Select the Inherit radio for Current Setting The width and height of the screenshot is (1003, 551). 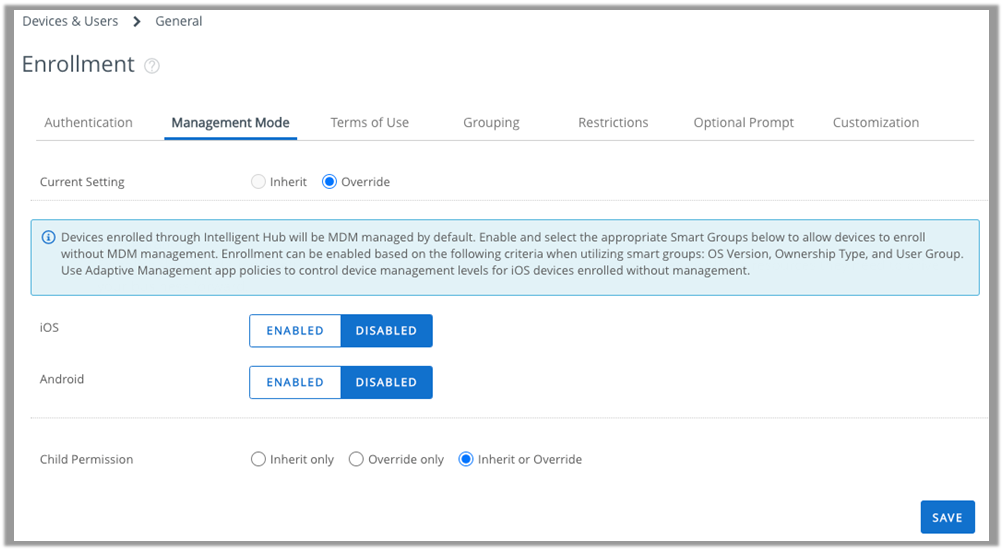[259, 182]
